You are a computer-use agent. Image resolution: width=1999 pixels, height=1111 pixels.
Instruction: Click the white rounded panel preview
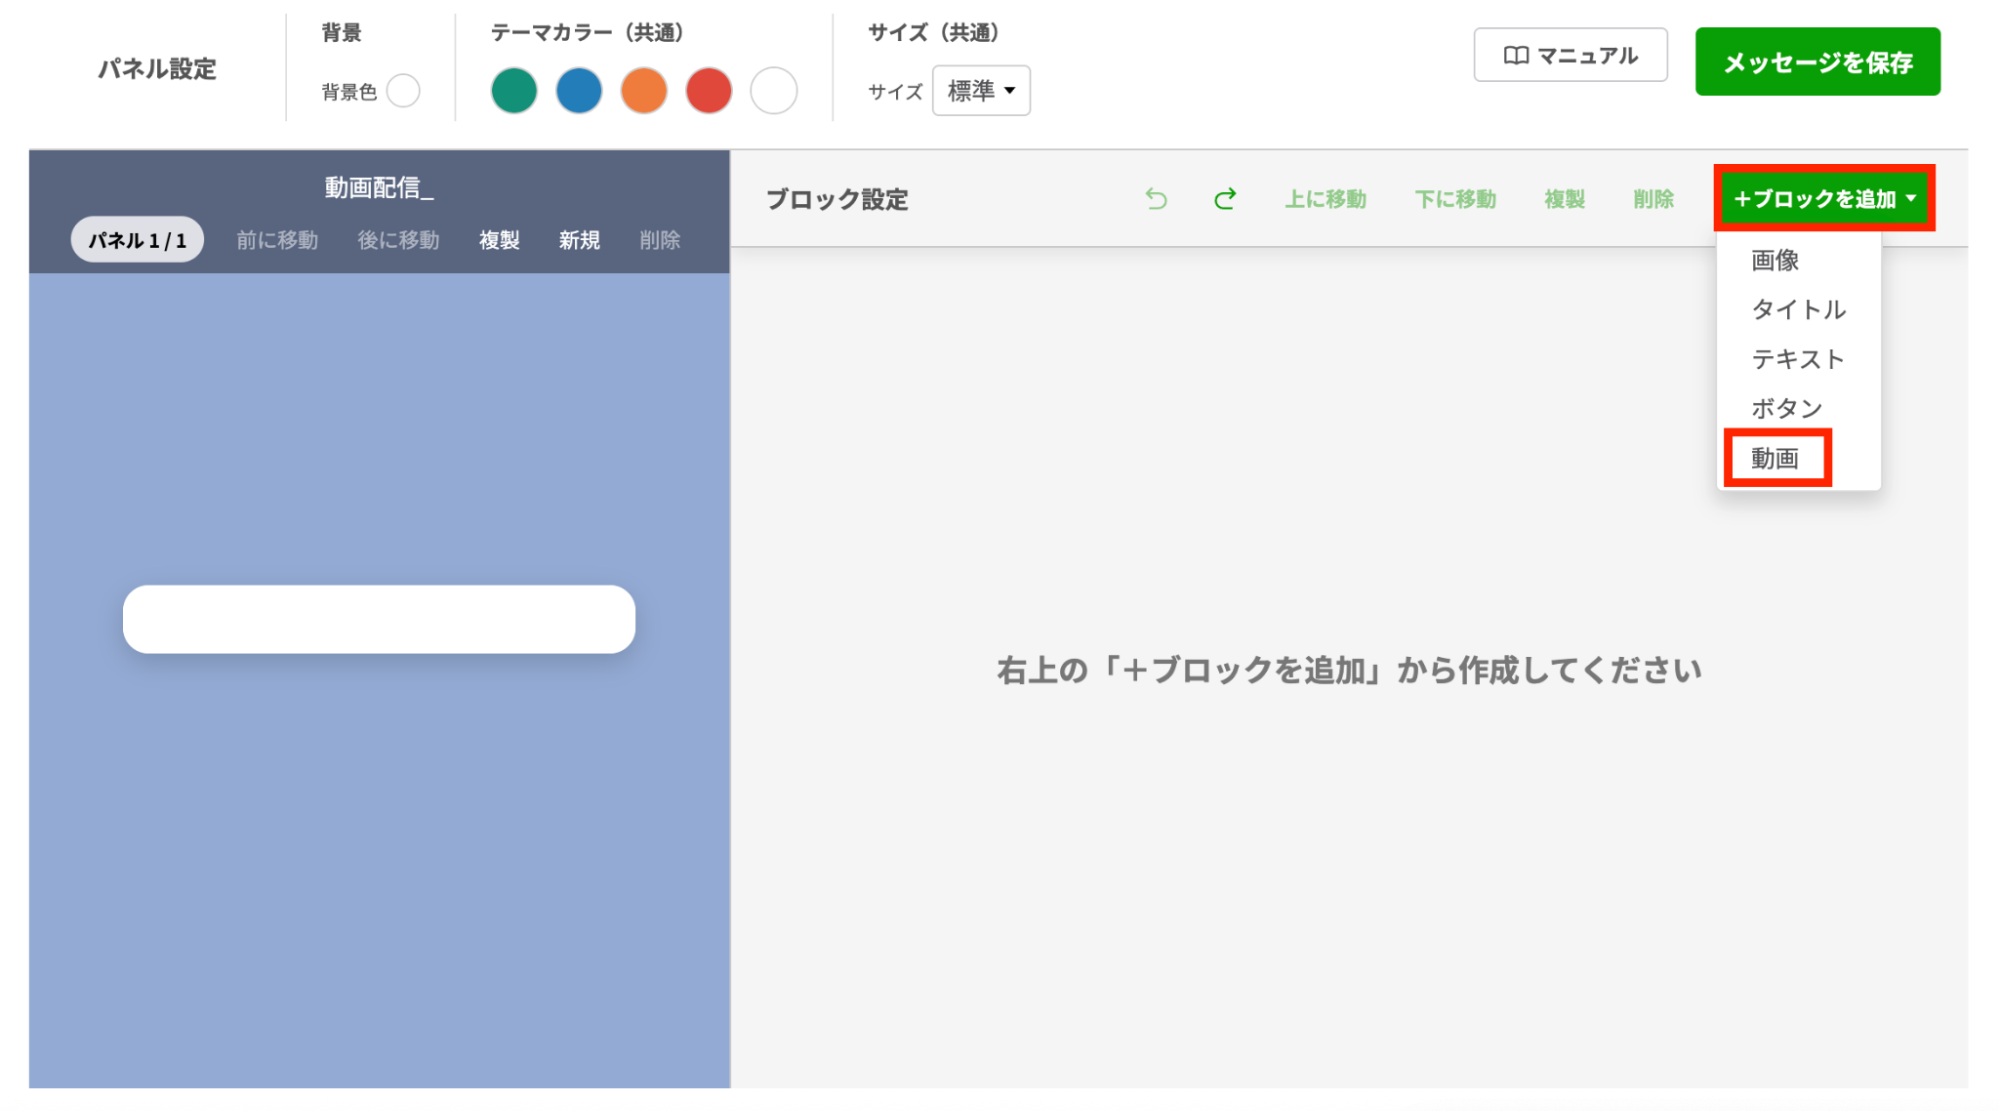(x=379, y=619)
